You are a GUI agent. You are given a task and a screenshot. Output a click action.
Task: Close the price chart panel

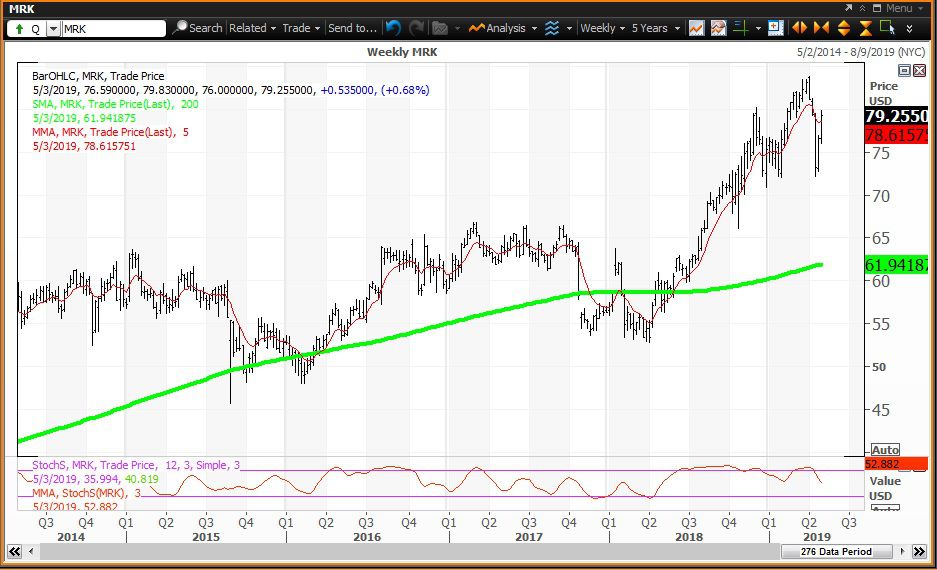tap(919, 71)
